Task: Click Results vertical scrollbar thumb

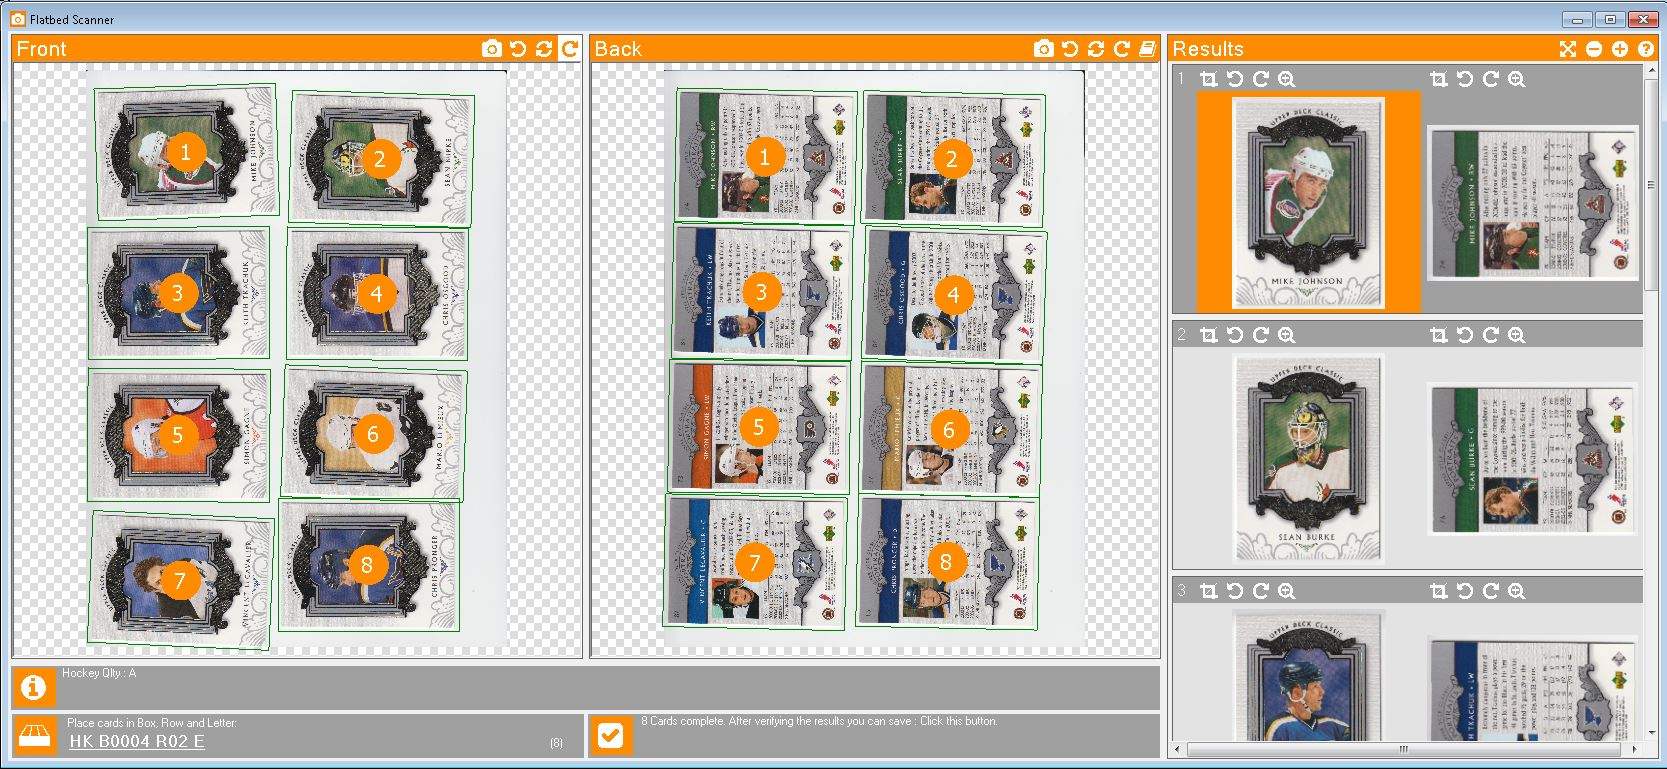Action: 1650,184
